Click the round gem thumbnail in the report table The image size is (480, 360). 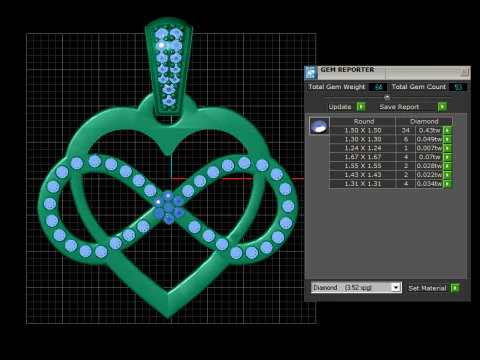coord(319,126)
